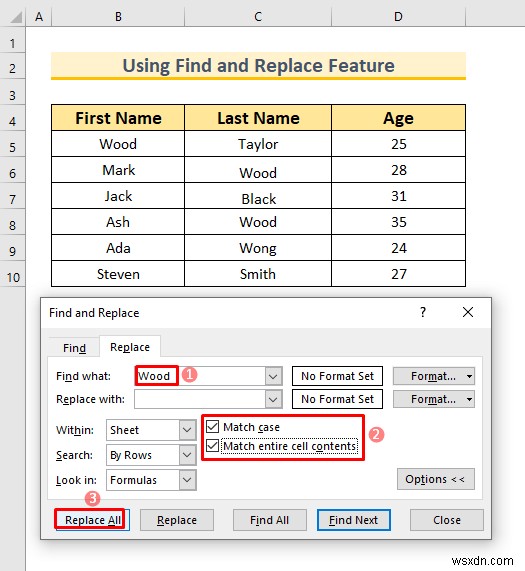
Task: Click the Find Next button
Action: tap(354, 520)
